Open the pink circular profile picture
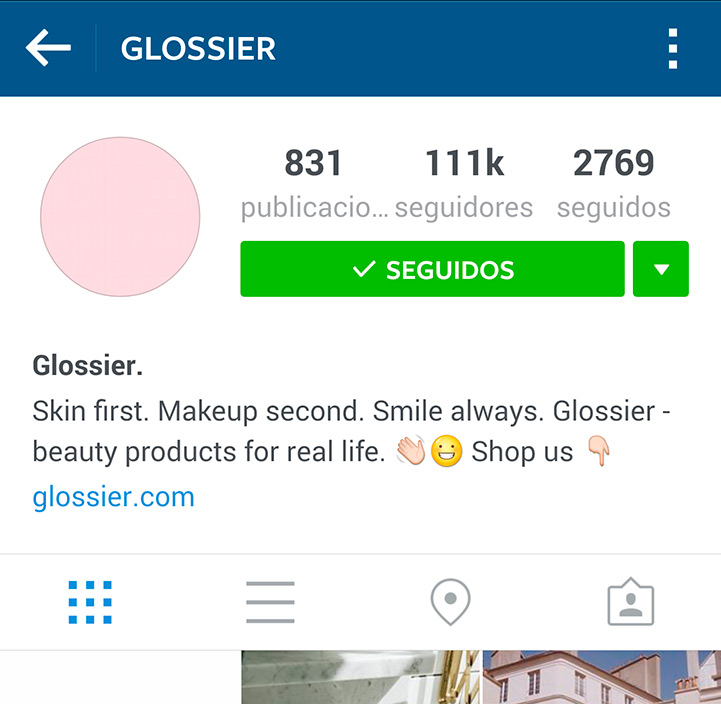The width and height of the screenshot is (721, 704). 120,217
